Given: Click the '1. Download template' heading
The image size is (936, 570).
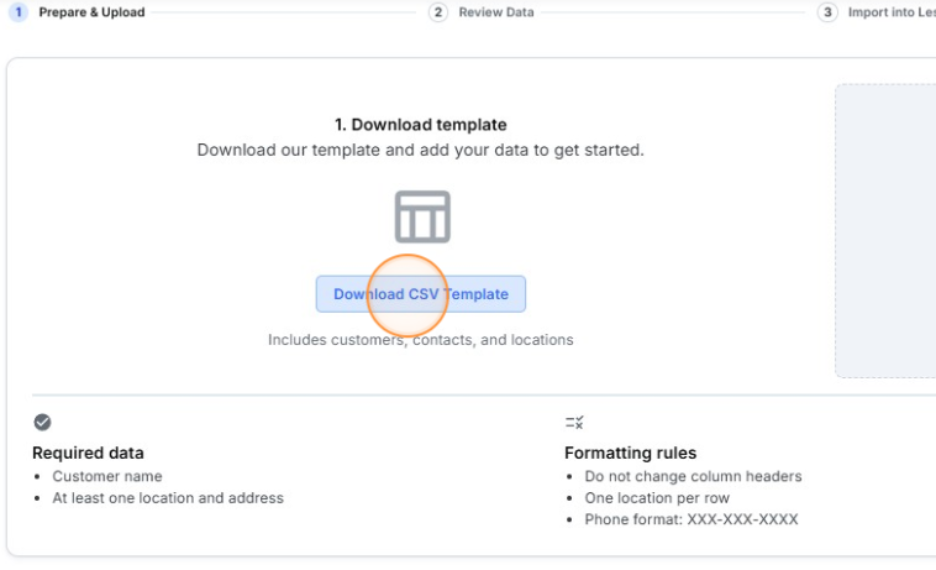Looking at the screenshot, I should click(x=420, y=125).
